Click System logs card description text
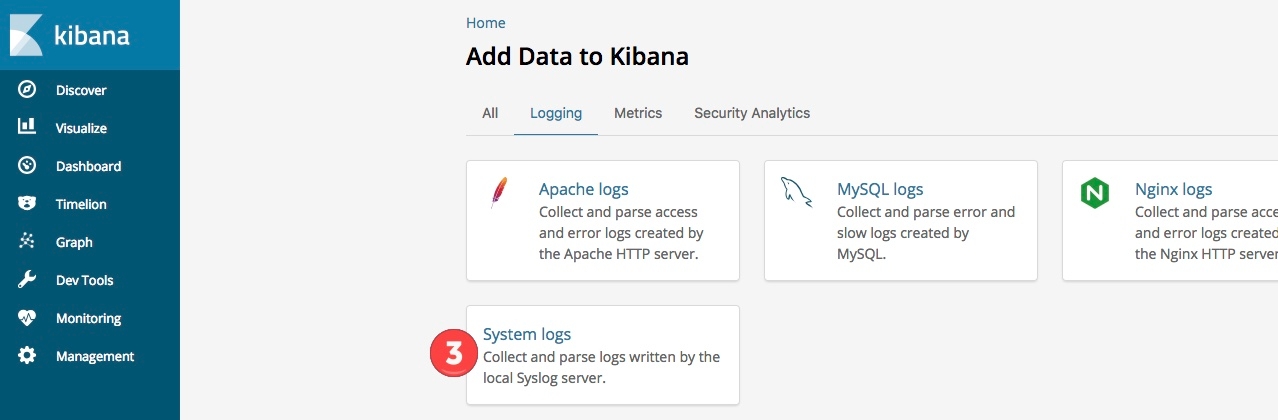 tap(601, 368)
